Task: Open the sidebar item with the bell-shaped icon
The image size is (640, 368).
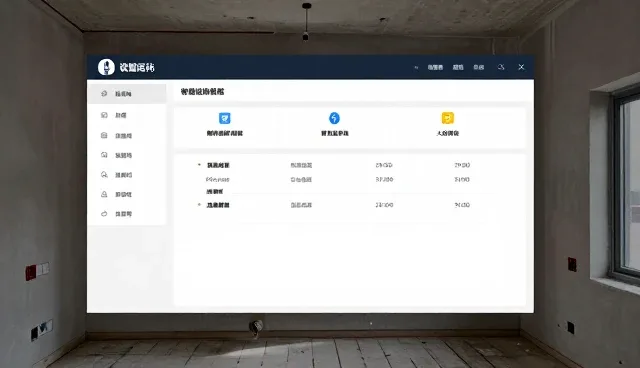Action: pyautogui.click(x=127, y=194)
